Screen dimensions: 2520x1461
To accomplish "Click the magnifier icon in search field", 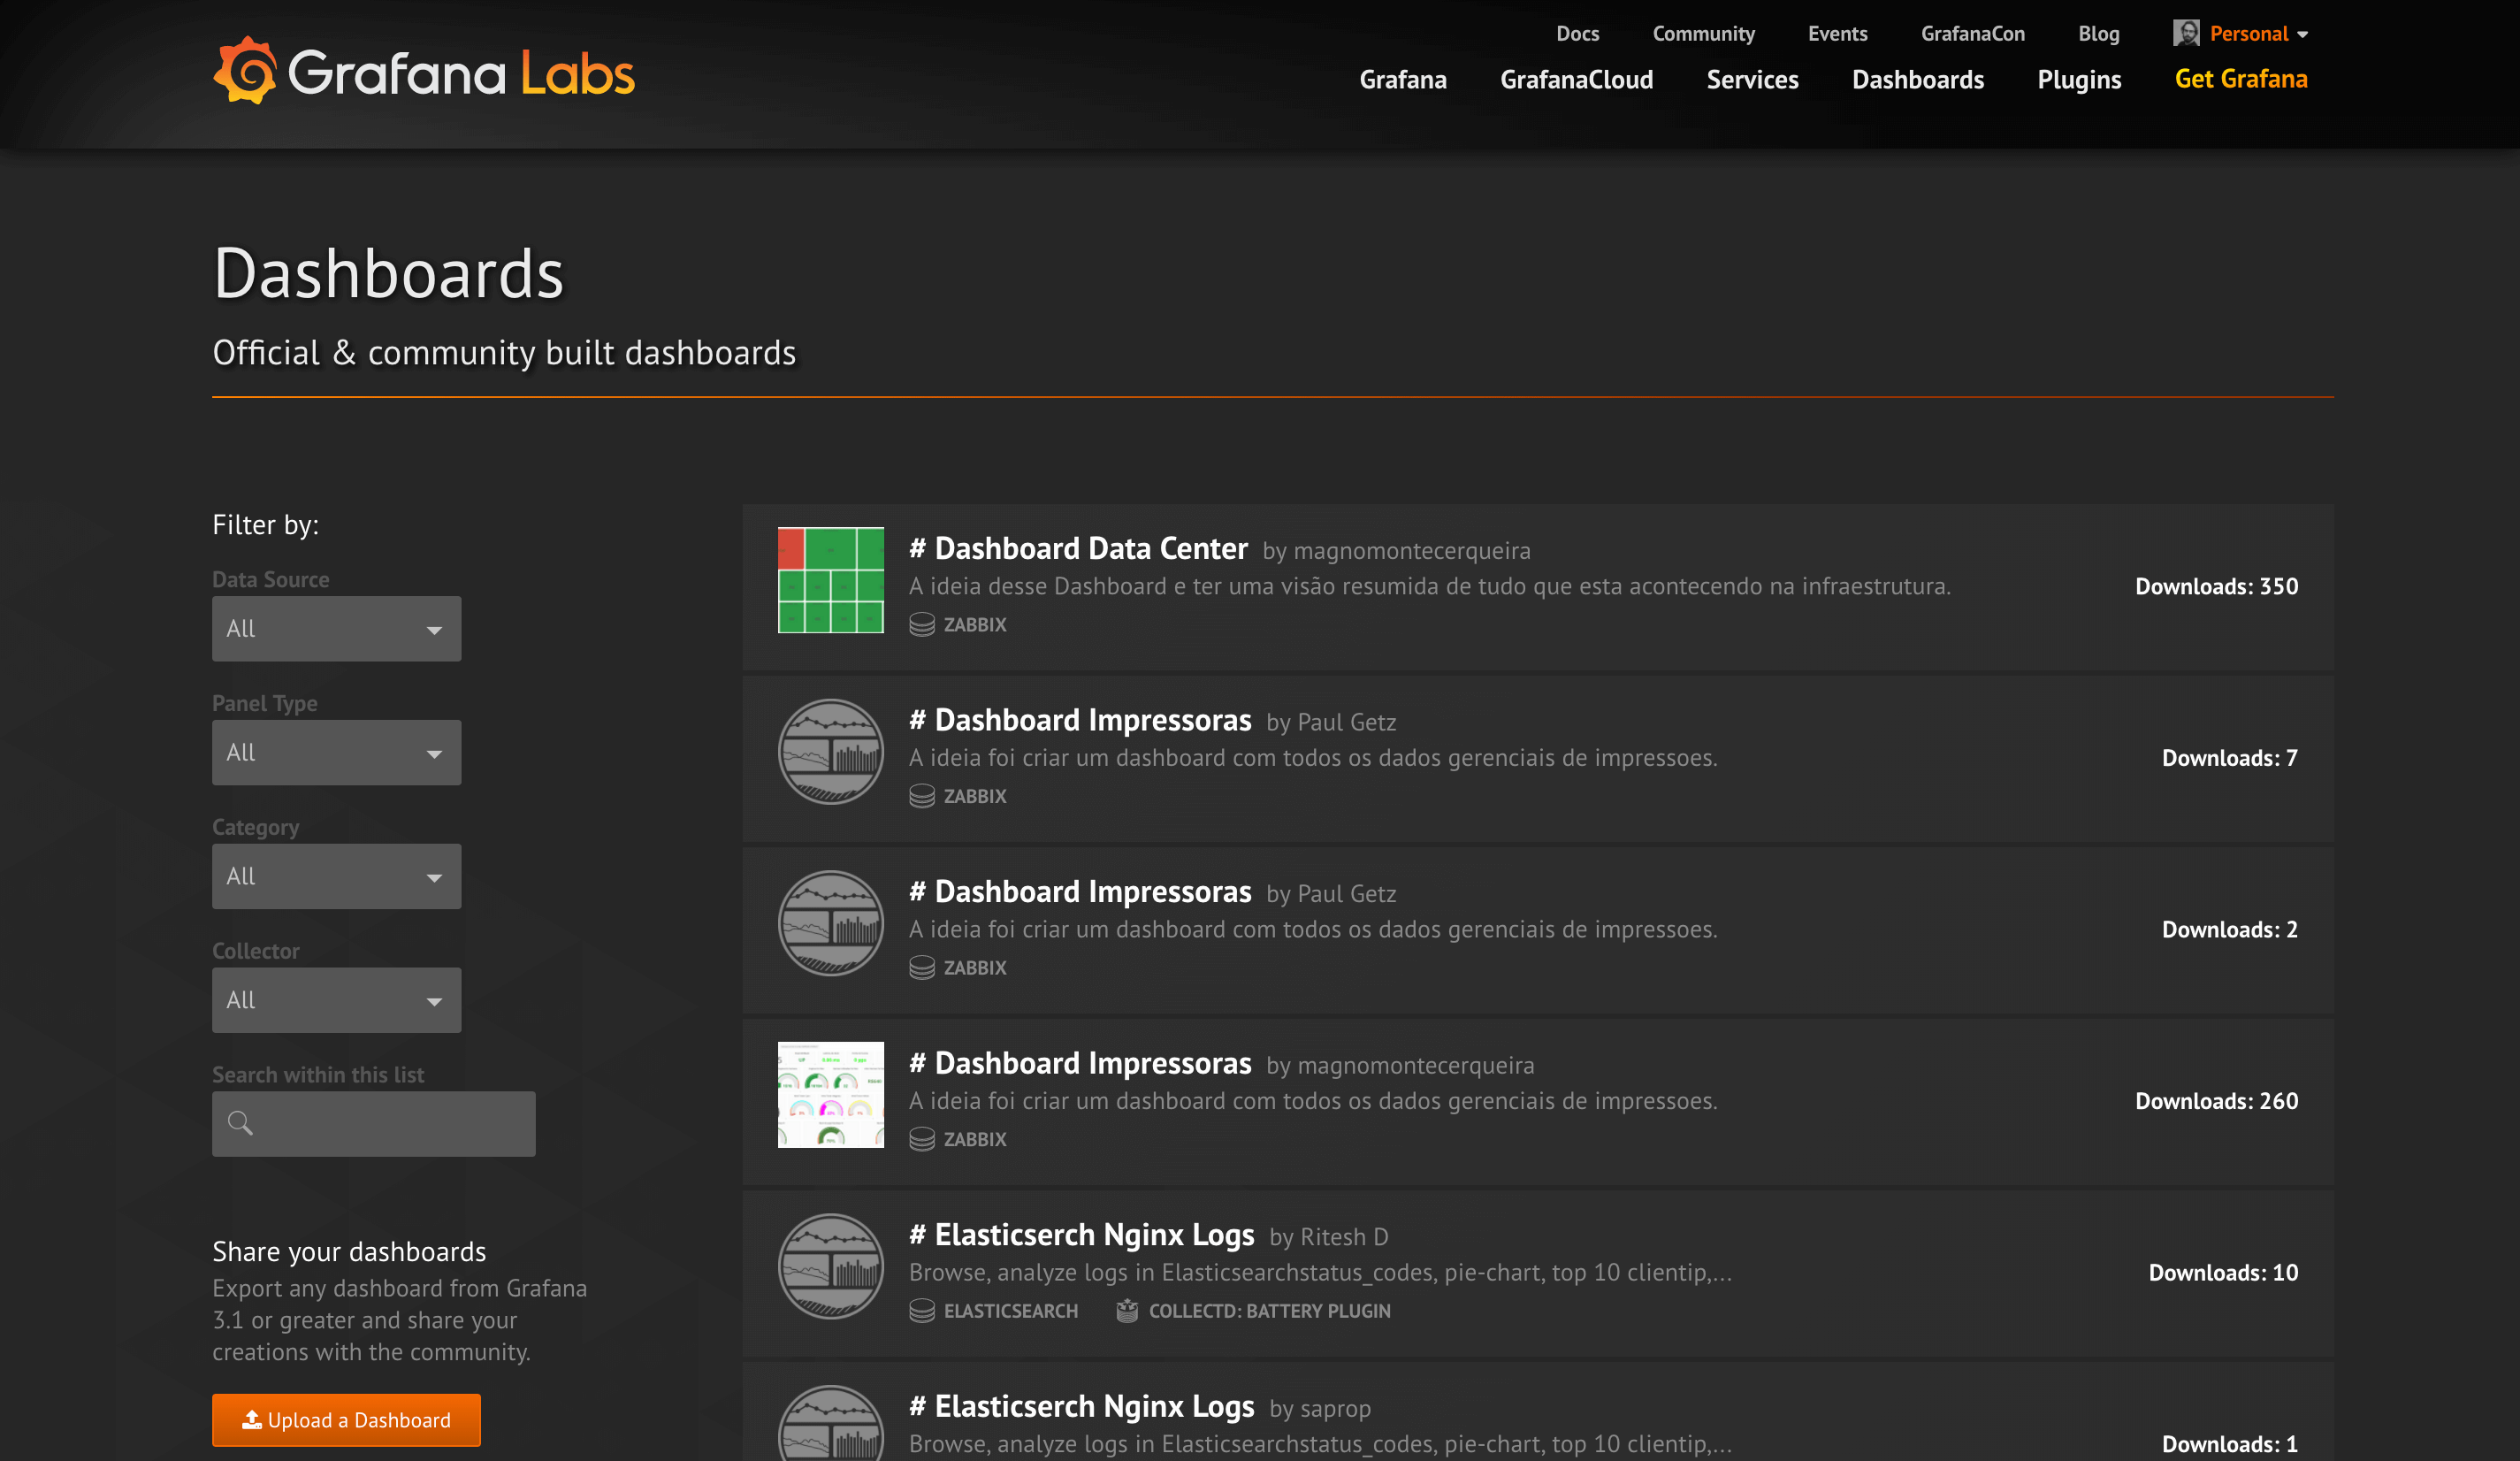I will click(x=240, y=1123).
